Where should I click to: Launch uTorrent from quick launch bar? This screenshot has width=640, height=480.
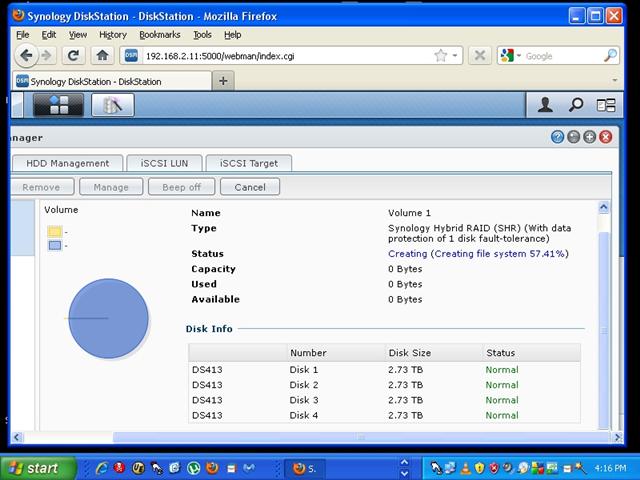click(193, 468)
